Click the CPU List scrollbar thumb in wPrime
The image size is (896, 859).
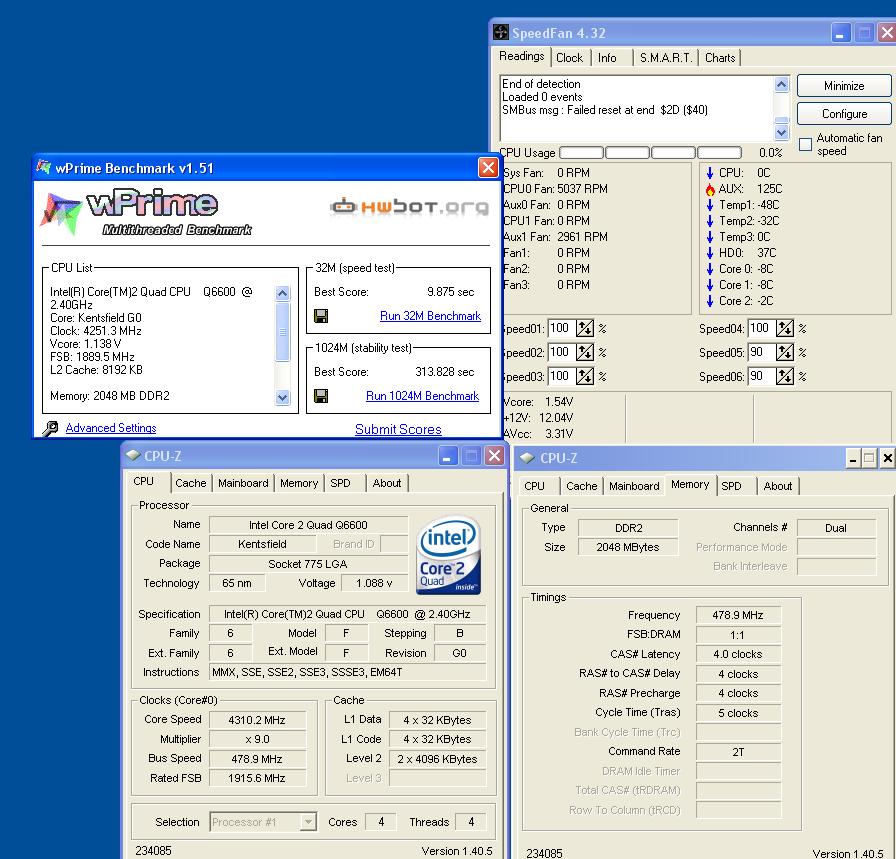click(282, 332)
